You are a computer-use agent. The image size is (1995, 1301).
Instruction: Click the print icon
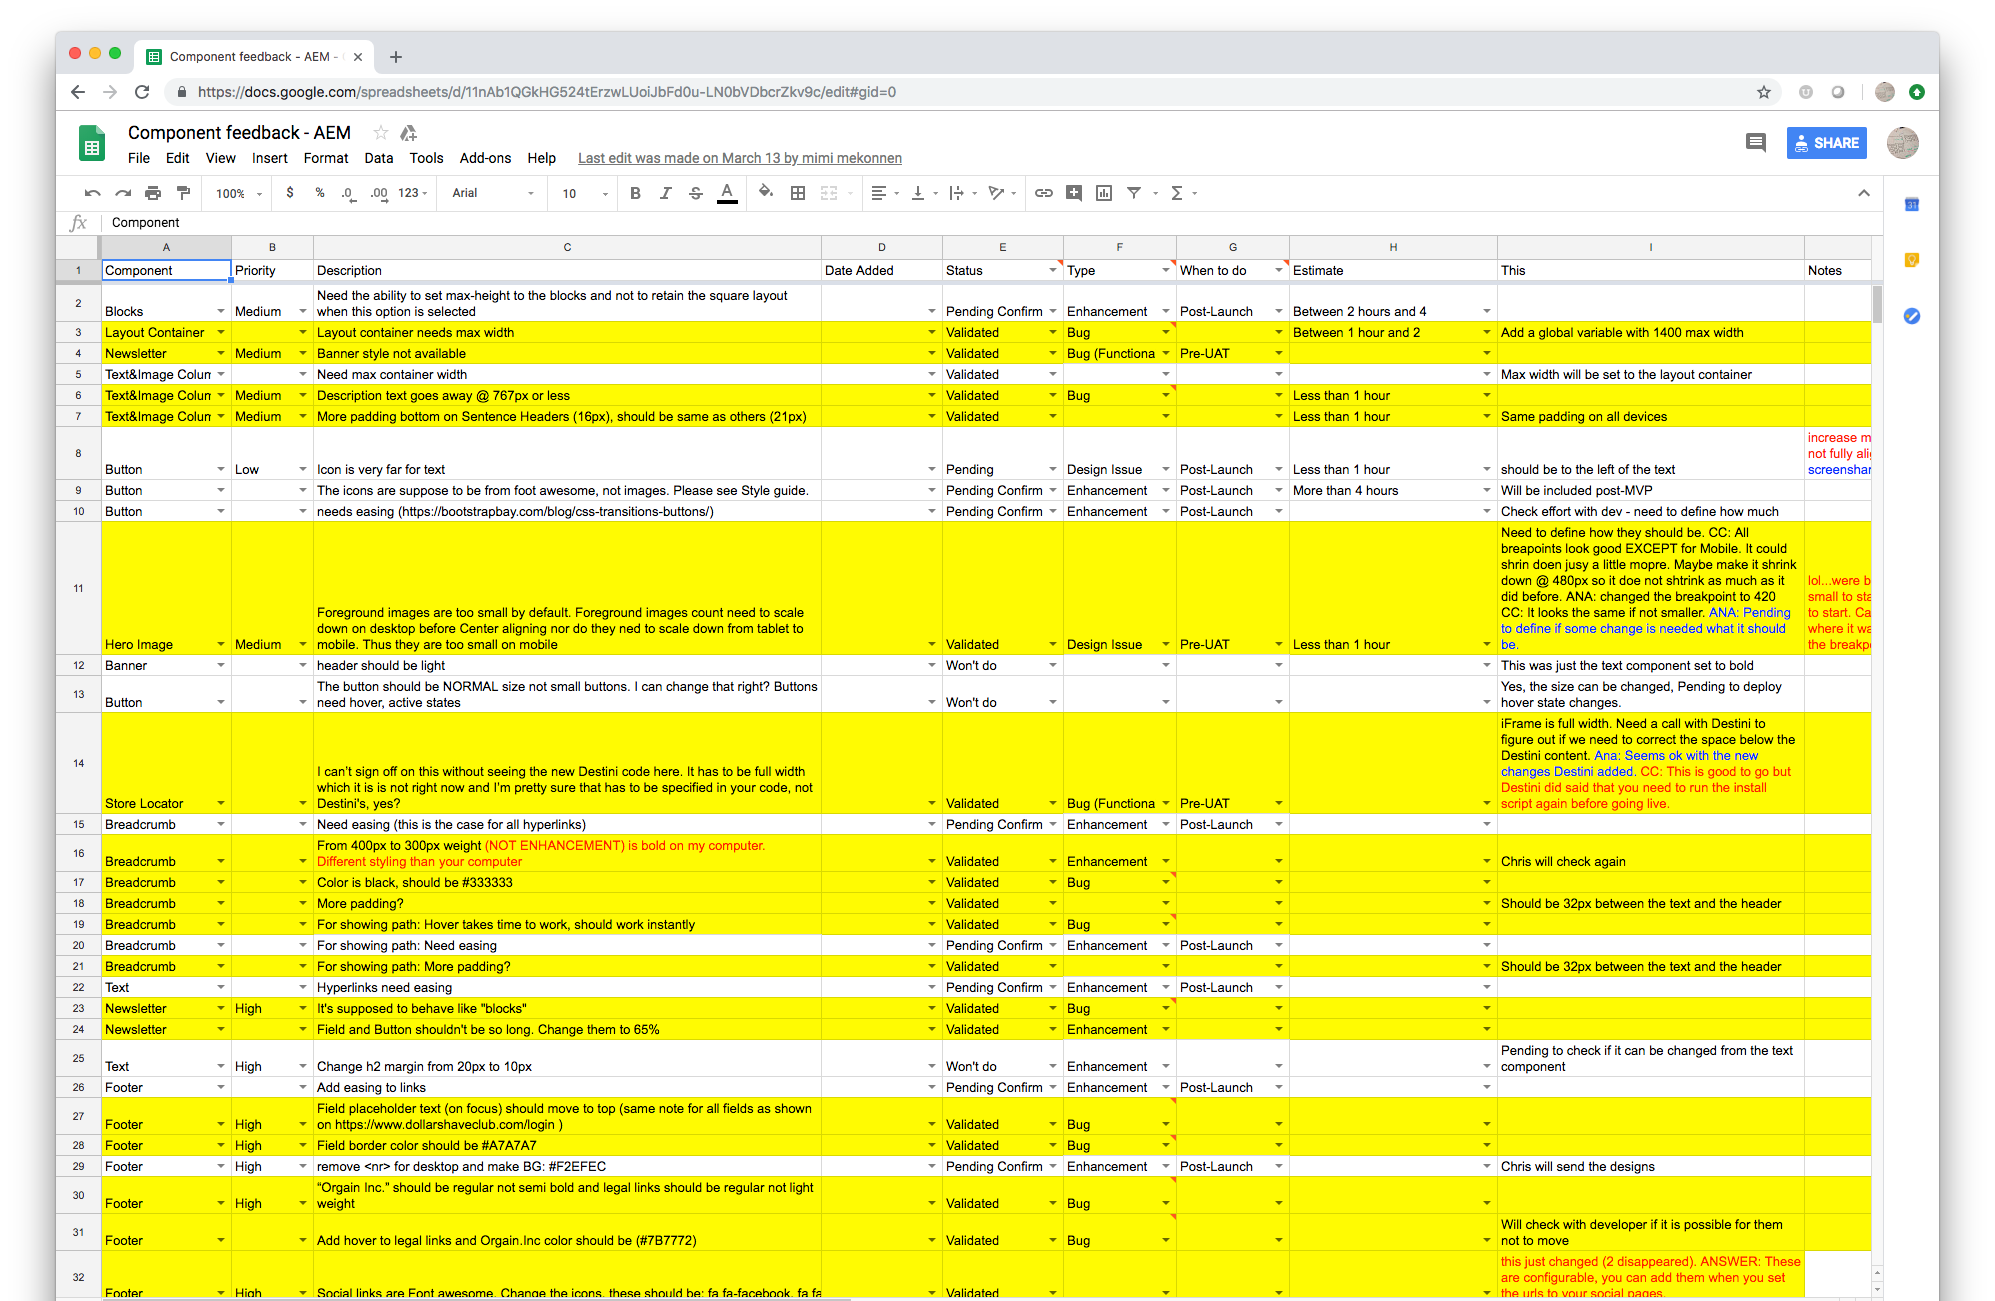(x=153, y=193)
